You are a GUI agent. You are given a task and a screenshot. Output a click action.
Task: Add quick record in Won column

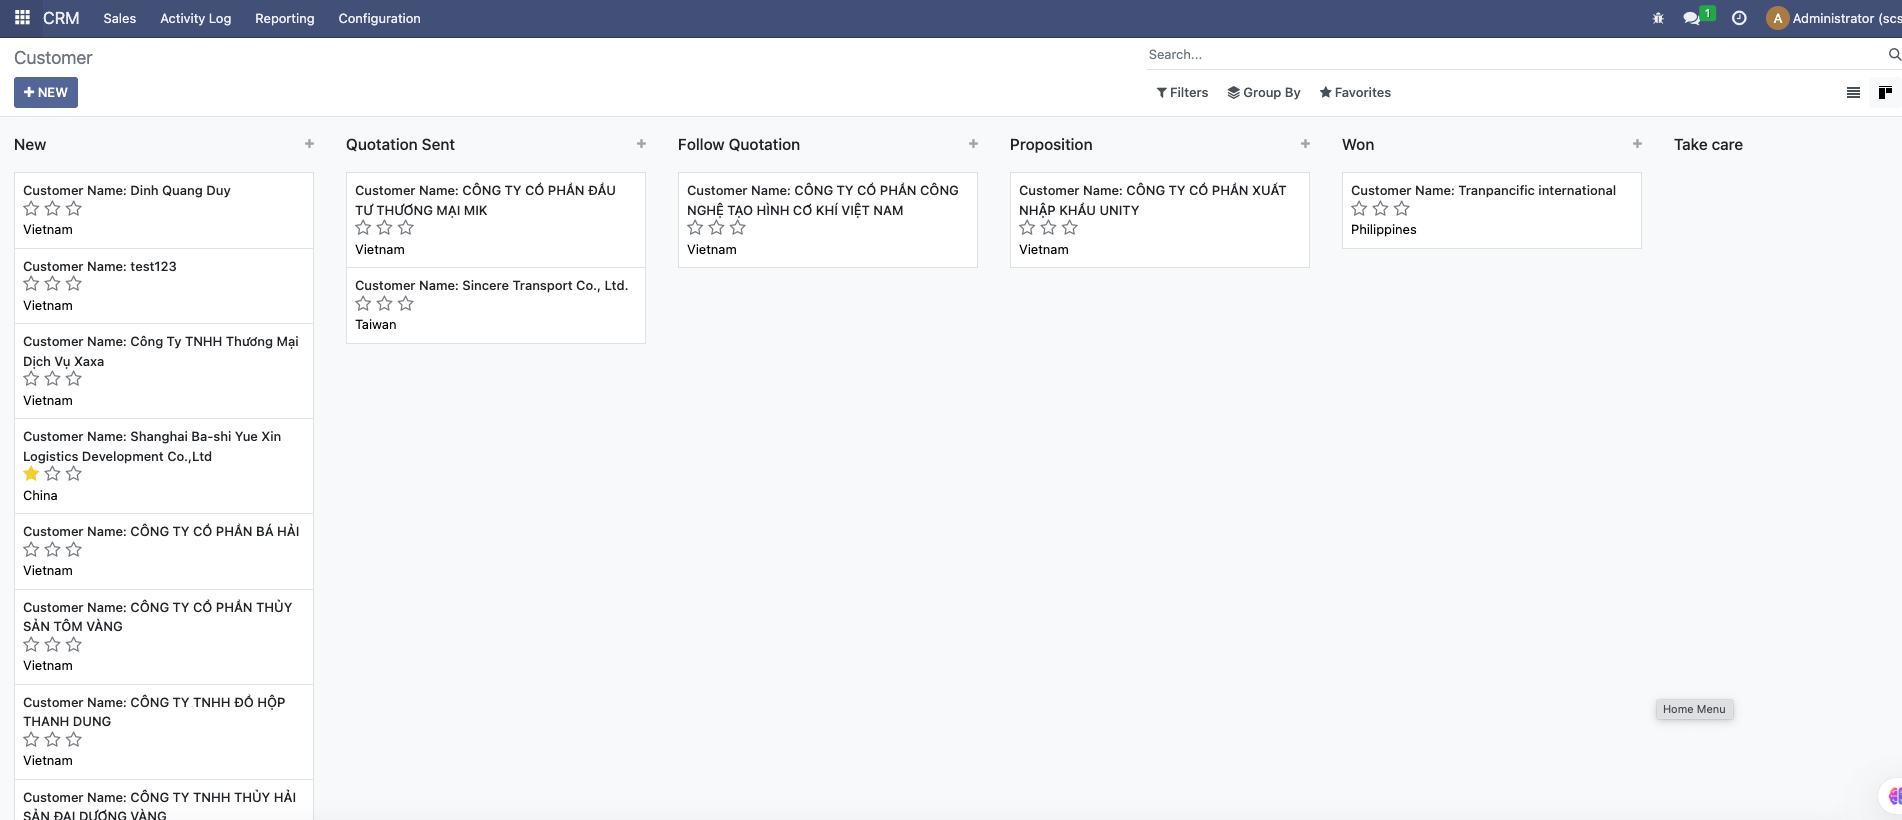click(x=1637, y=144)
